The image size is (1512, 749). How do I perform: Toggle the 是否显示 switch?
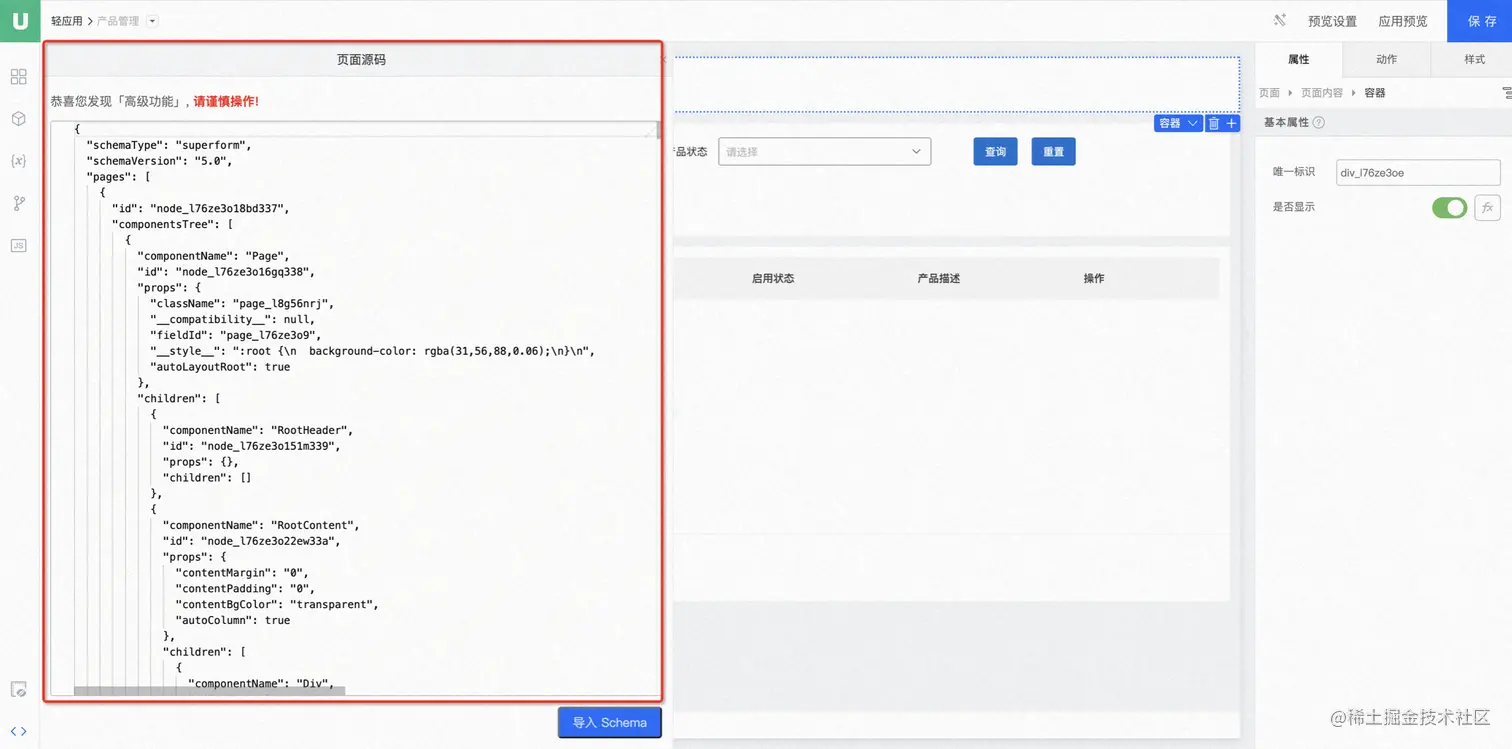1450,208
